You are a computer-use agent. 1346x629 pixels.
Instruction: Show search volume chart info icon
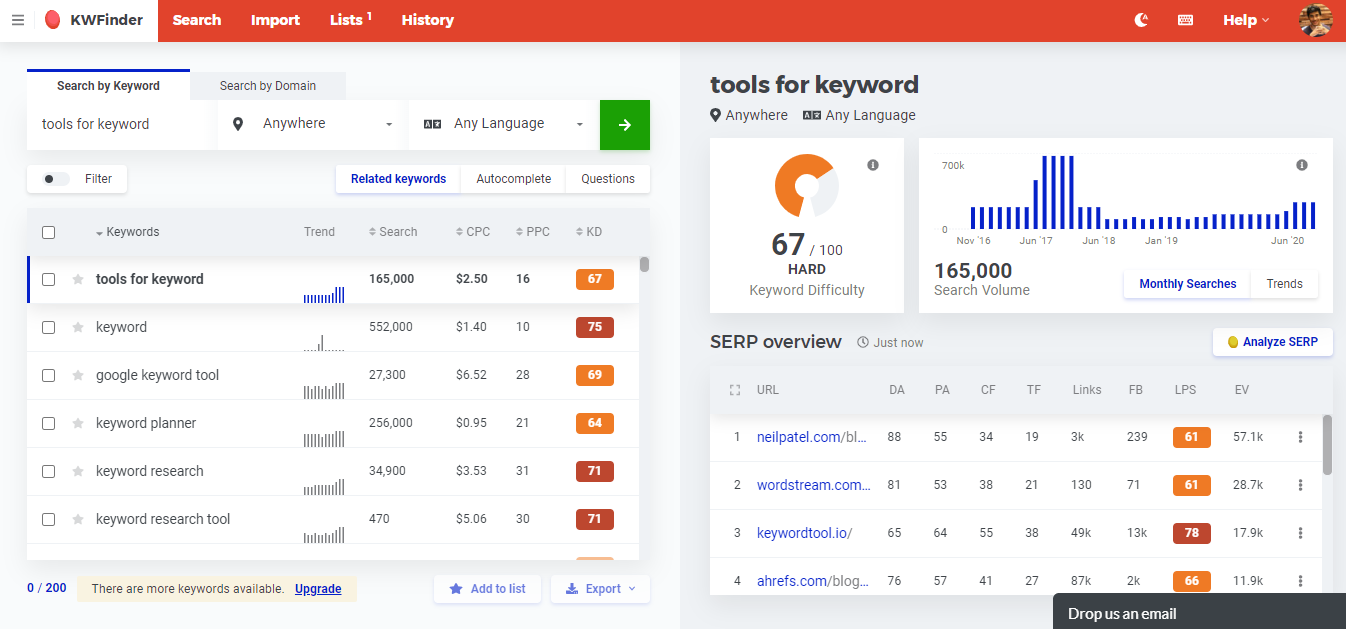point(1302,165)
